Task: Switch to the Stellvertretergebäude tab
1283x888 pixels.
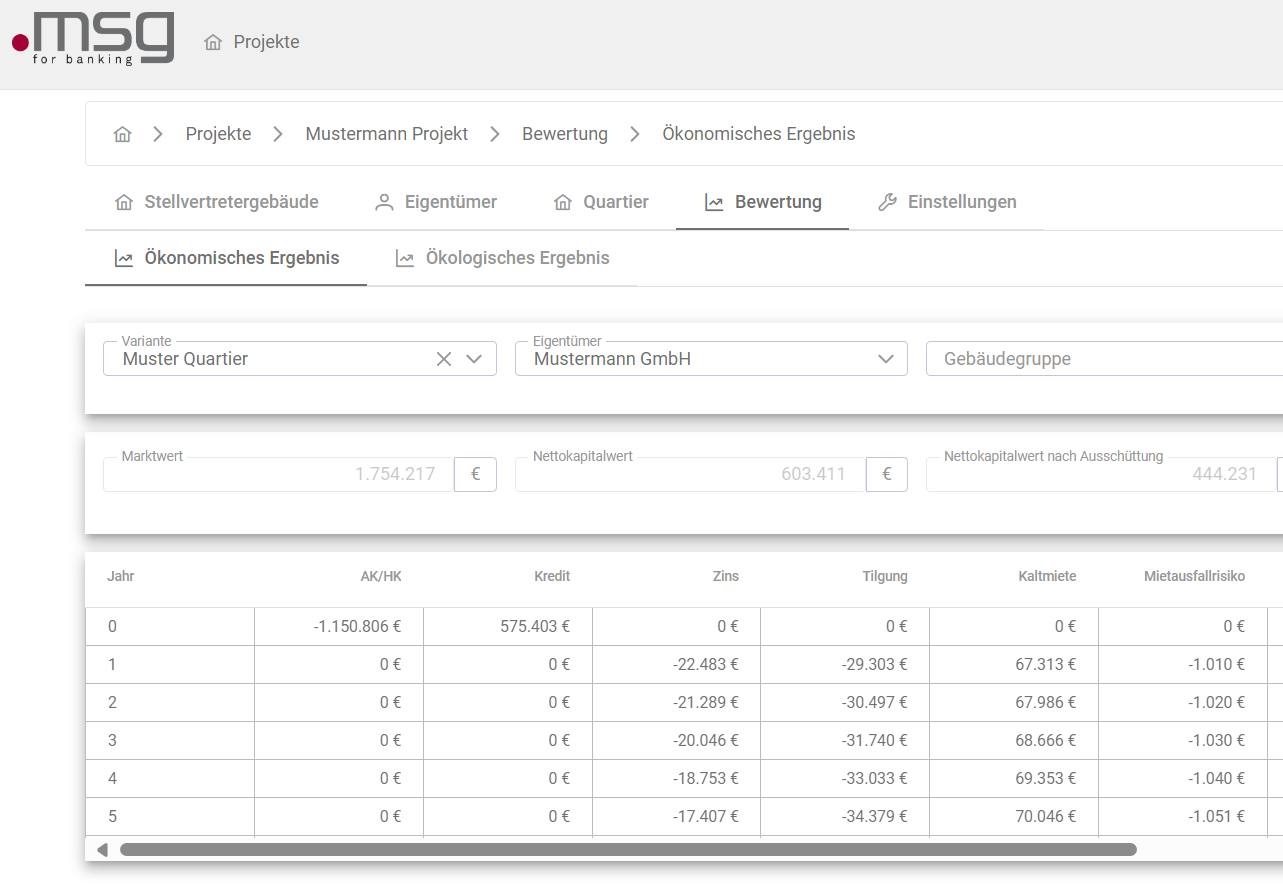Action: point(217,202)
